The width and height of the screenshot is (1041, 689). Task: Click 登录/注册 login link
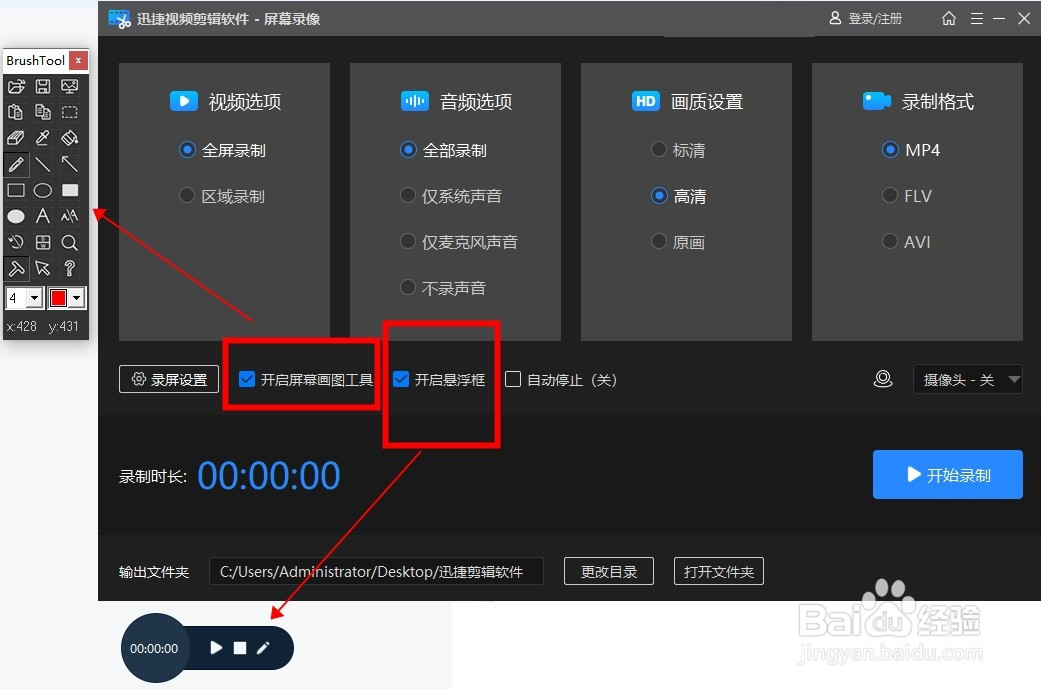click(866, 19)
